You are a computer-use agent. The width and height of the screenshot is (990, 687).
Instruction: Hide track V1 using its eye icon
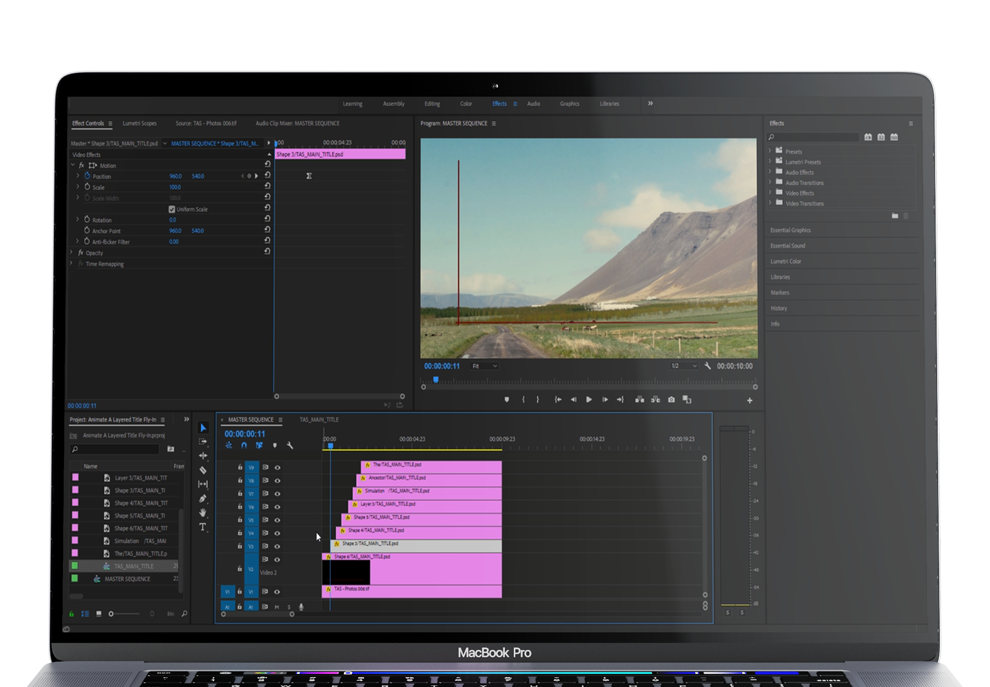[x=277, y=592]
